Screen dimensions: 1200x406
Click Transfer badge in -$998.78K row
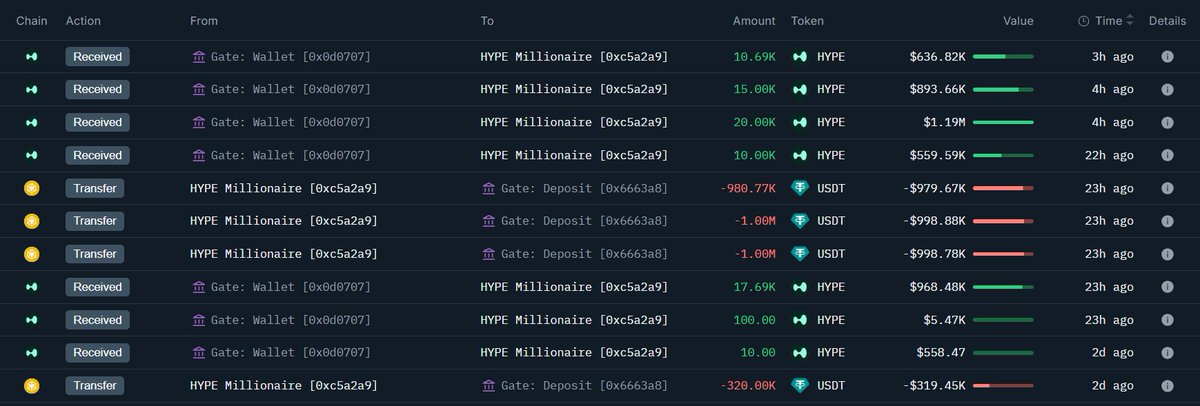click(95, 255)
